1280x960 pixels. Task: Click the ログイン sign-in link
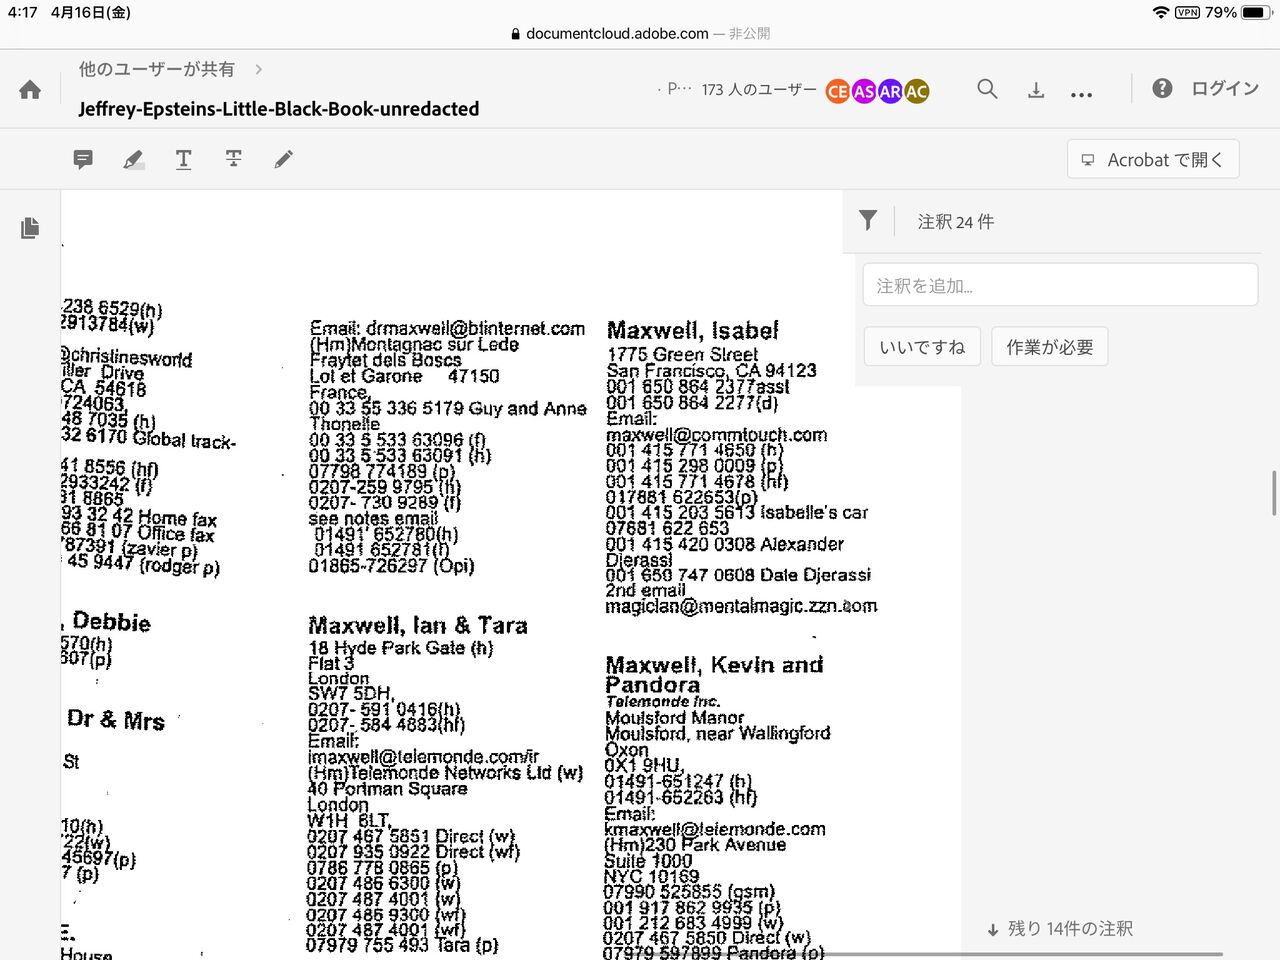tap(1225, 88)
